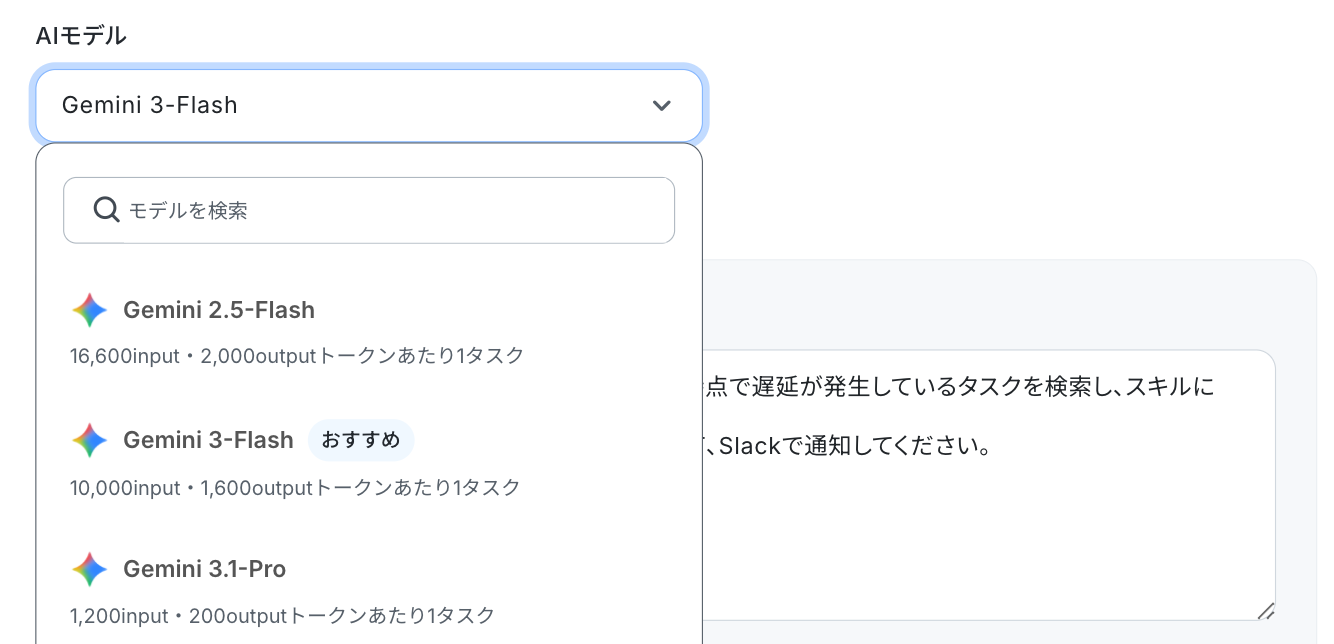Screen dimensions: 1334x644
Task: Click the AIモデル field label
Action: click(81, 36)
